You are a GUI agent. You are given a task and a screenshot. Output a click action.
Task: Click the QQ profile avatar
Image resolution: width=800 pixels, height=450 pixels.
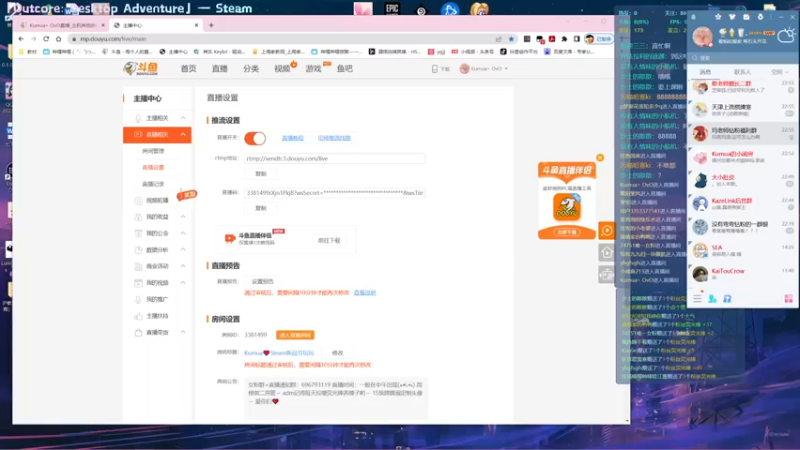(x=703, y=36)
